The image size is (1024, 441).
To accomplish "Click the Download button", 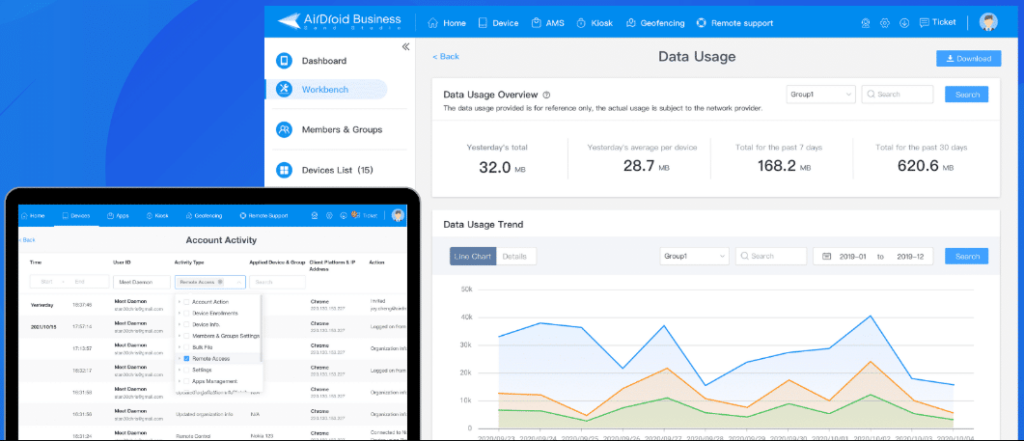I will 968,58.
